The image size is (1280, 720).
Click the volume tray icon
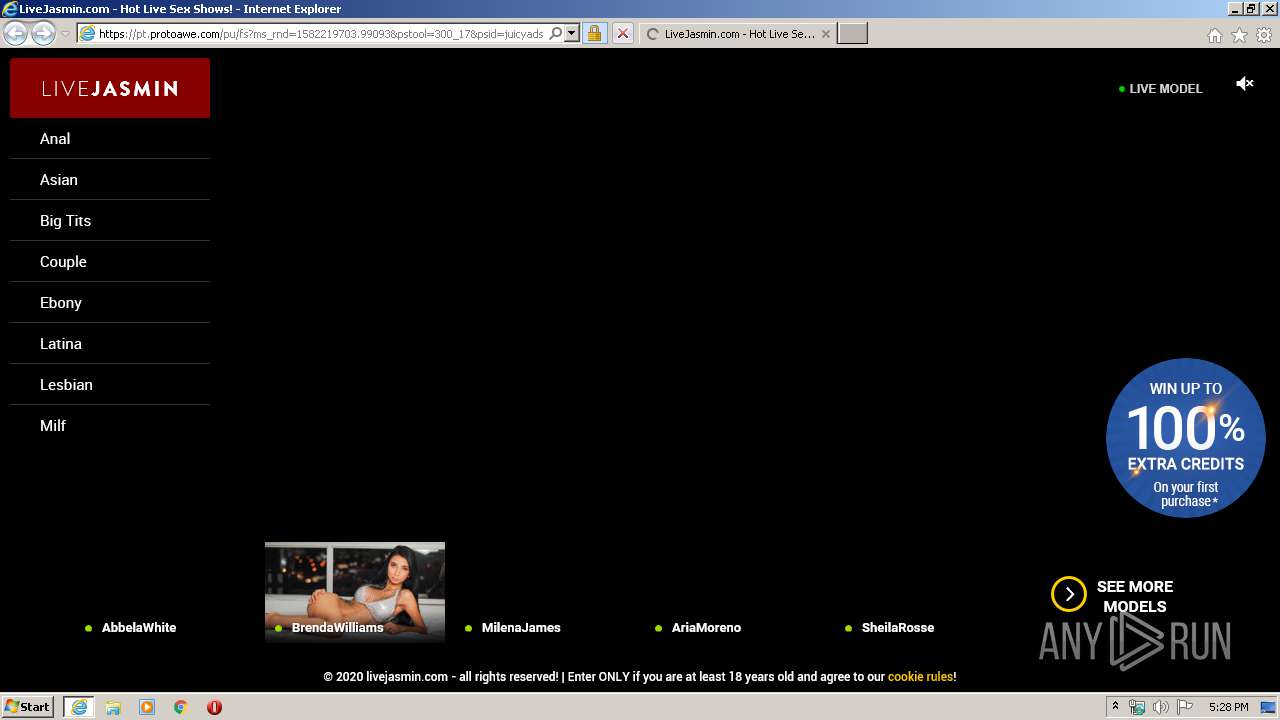pyautogui.click(x=1161, y=707)
